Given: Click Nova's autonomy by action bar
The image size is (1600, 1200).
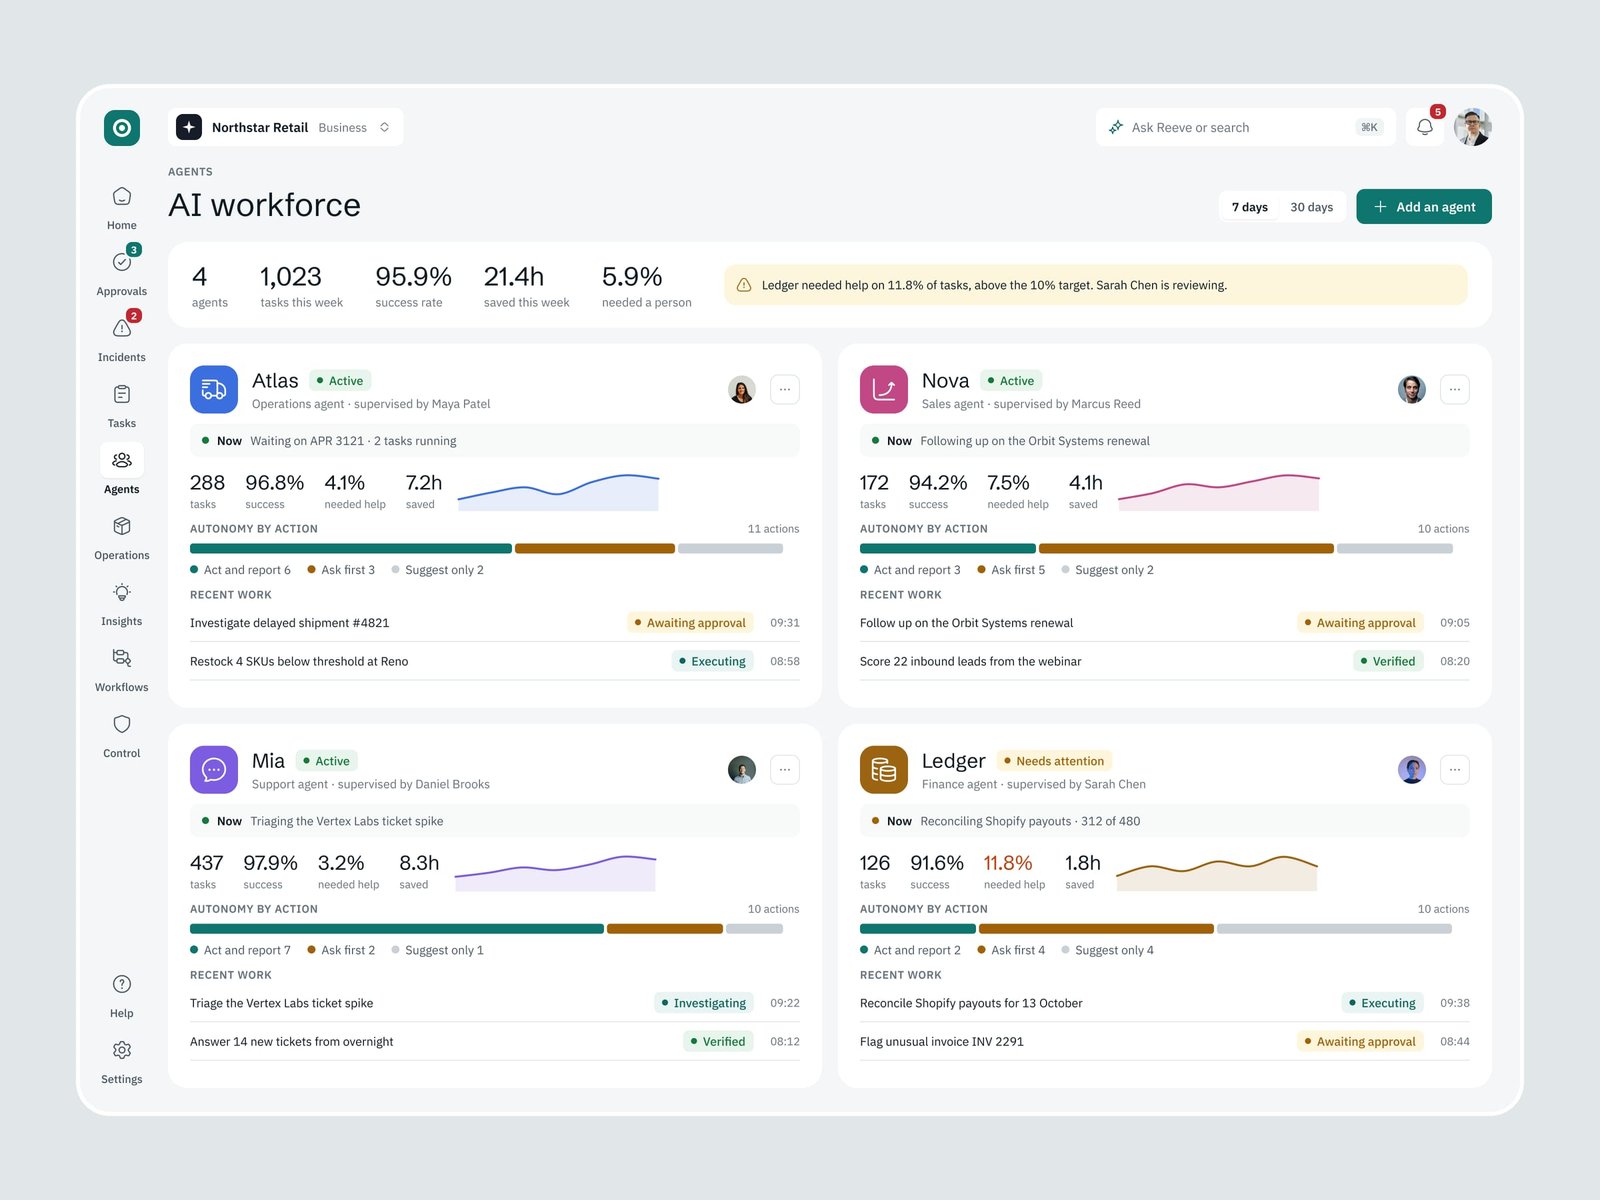Looking at the screenshot, I should coord(1156,548).
